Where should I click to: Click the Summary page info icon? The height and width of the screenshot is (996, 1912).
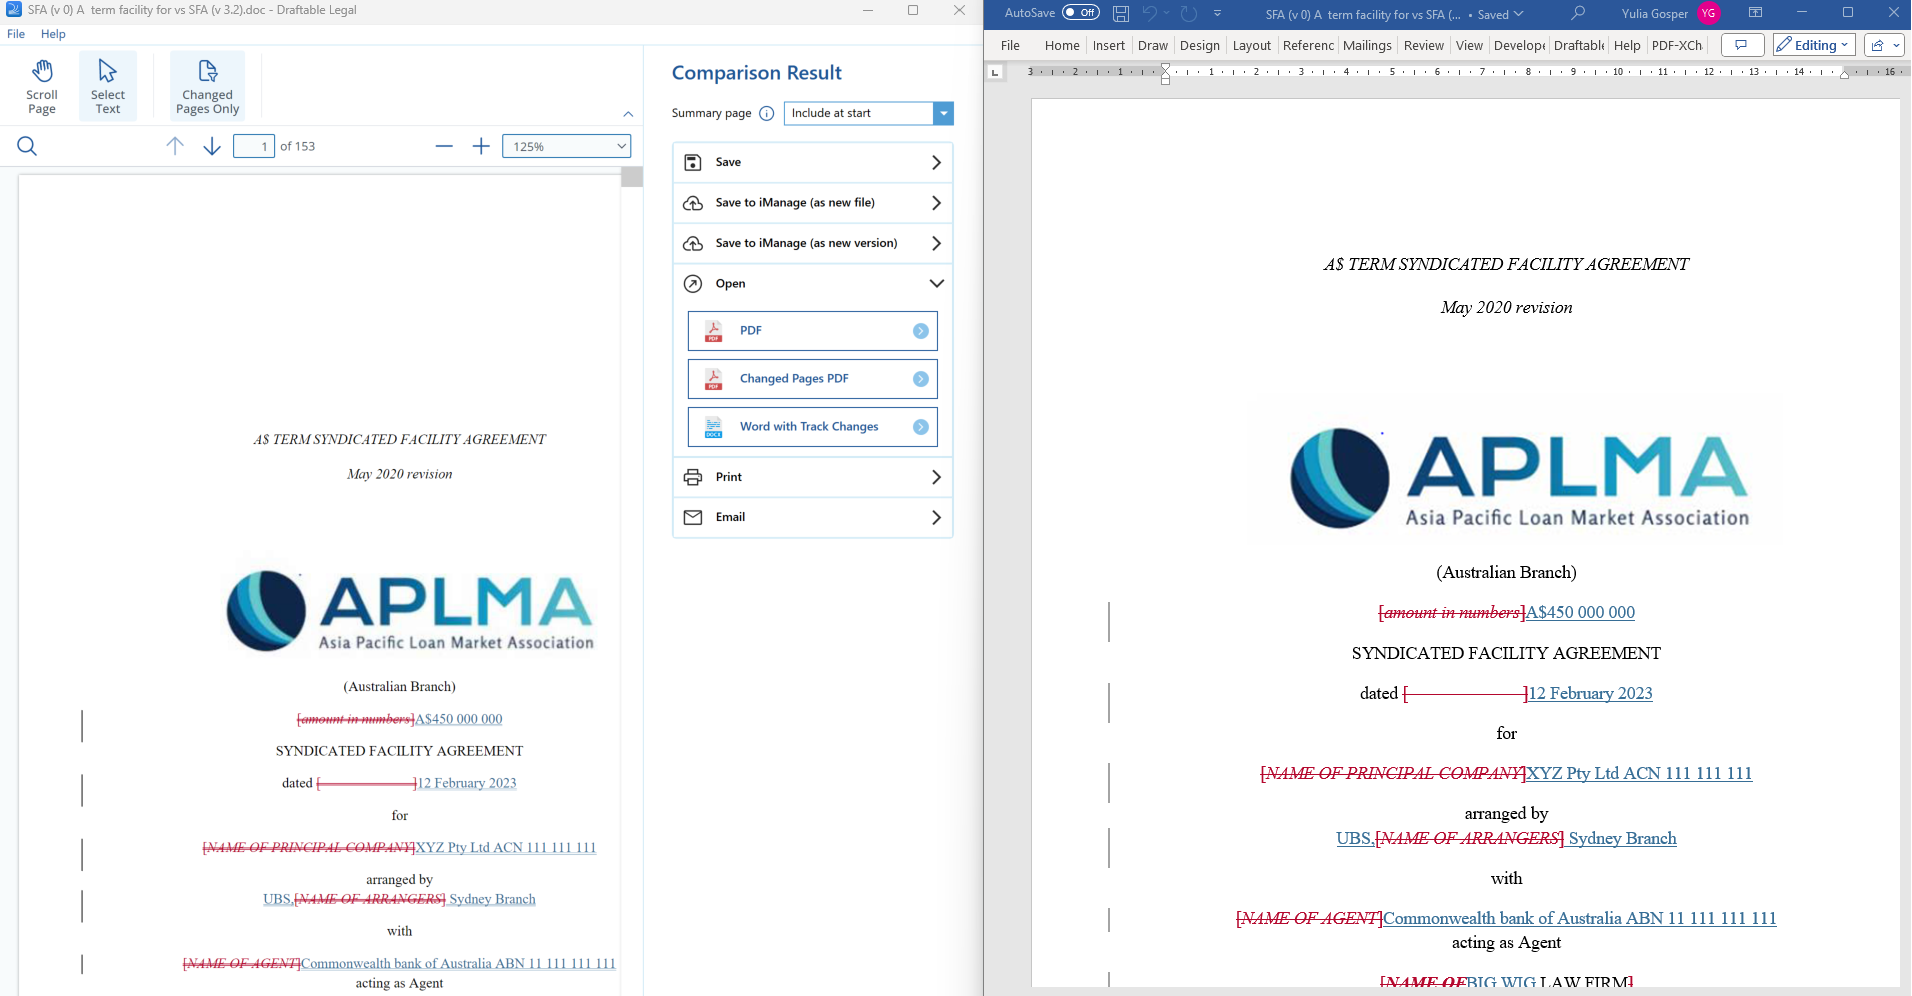pyautogui.click(x=766, y=113)
